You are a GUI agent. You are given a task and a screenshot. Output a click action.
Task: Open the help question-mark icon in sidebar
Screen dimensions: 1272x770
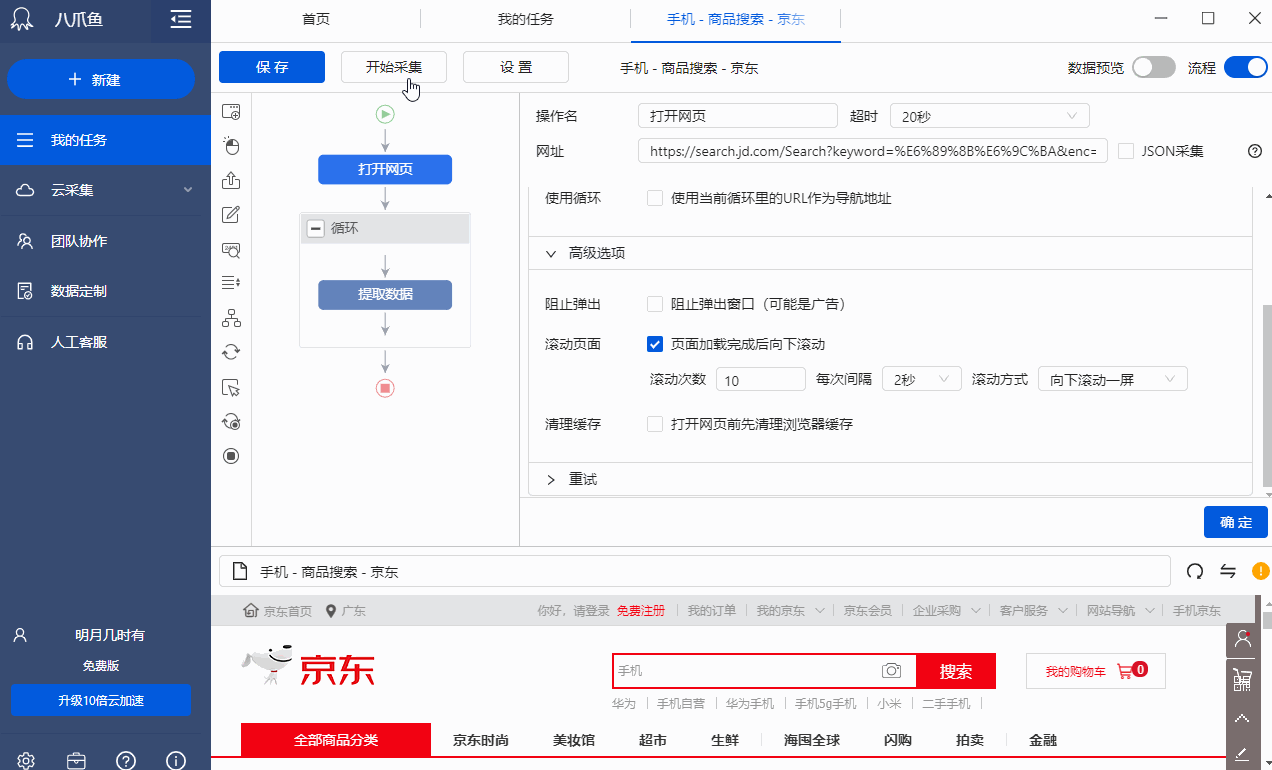point(126,760)
